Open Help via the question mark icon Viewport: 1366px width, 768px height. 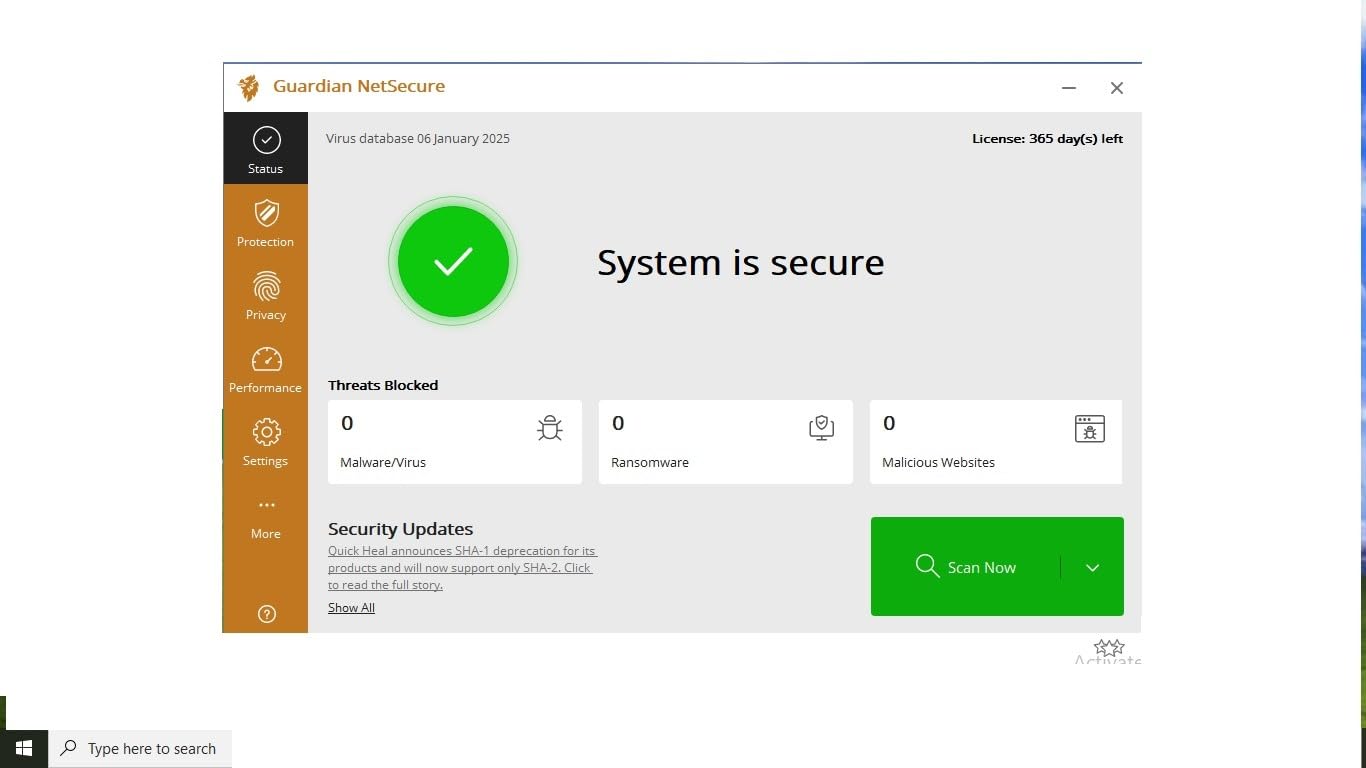pyautogui.click(x=265, y=614)
